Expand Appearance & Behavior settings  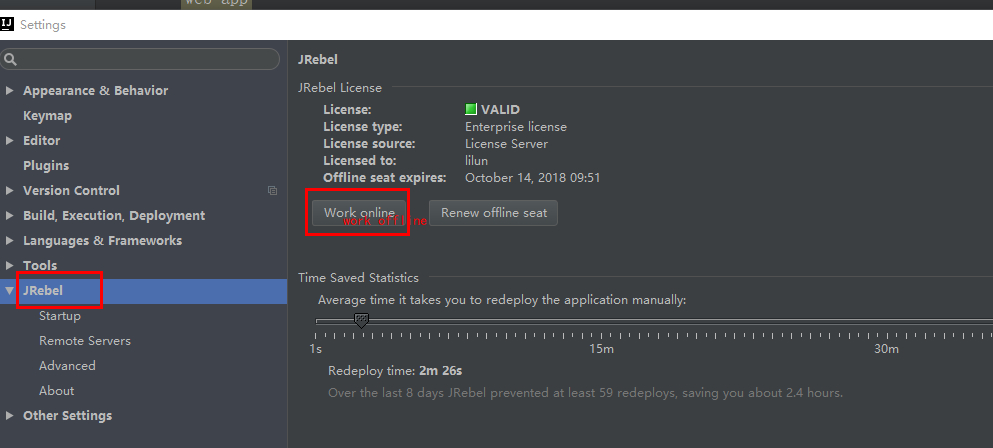tap(9, 91)
